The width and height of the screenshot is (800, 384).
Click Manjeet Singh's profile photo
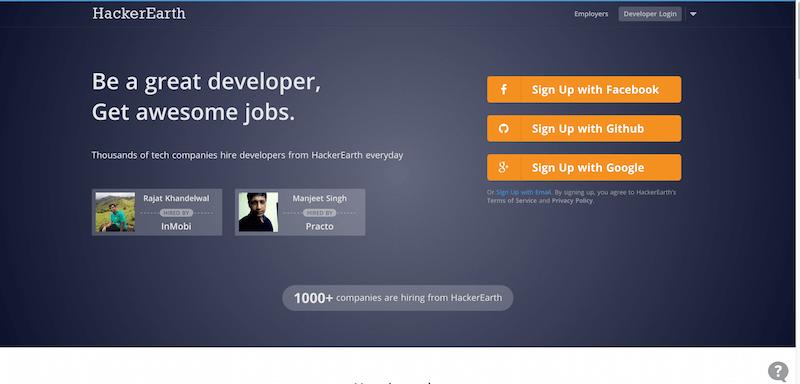coord(259,212)
